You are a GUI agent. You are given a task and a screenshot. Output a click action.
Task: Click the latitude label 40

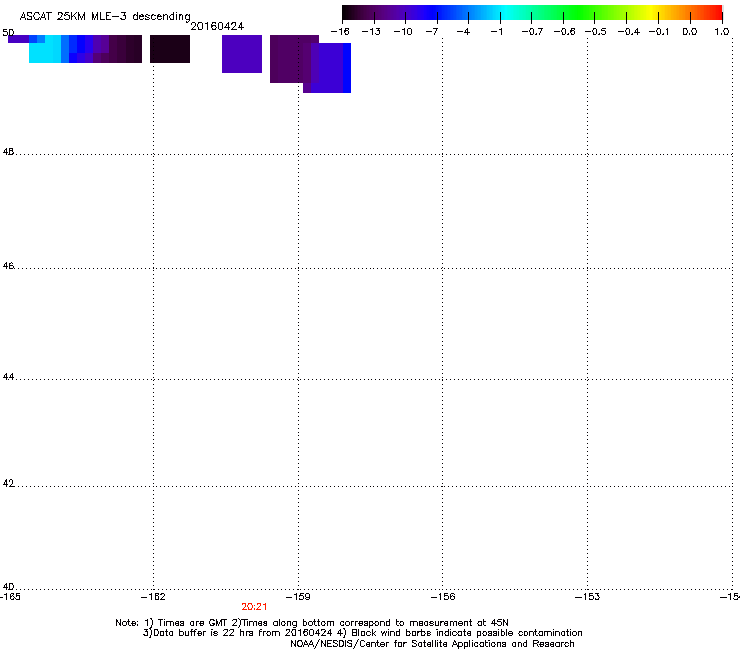point(8,587)
